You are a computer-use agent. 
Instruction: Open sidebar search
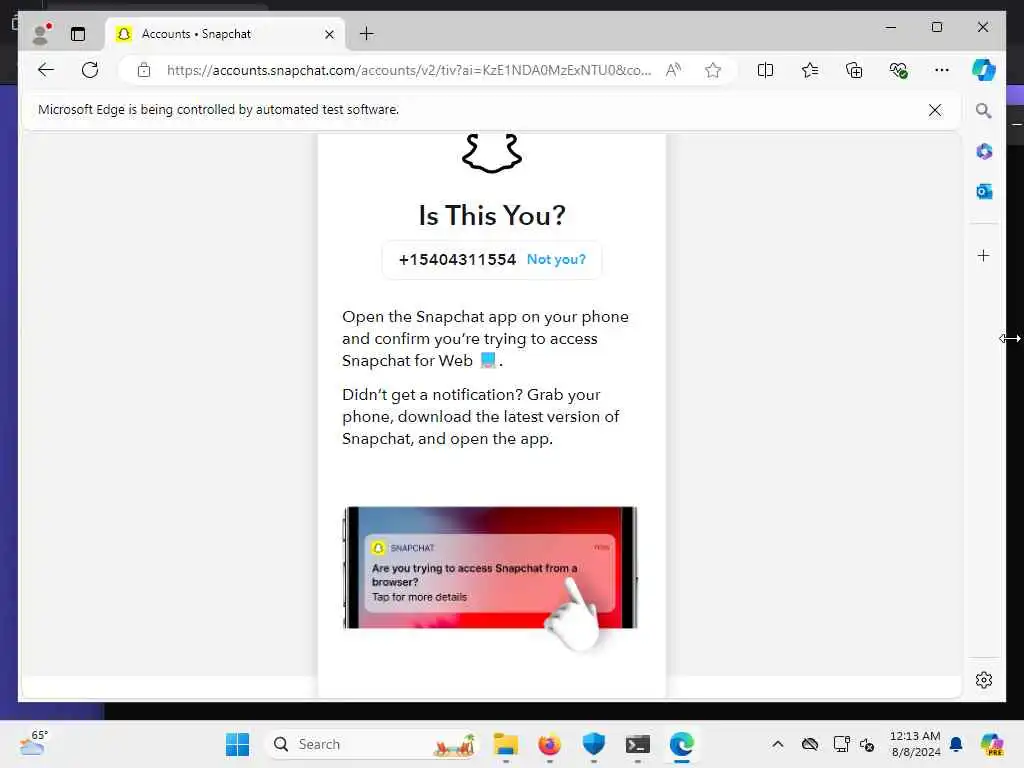click(x=984, y=110)
